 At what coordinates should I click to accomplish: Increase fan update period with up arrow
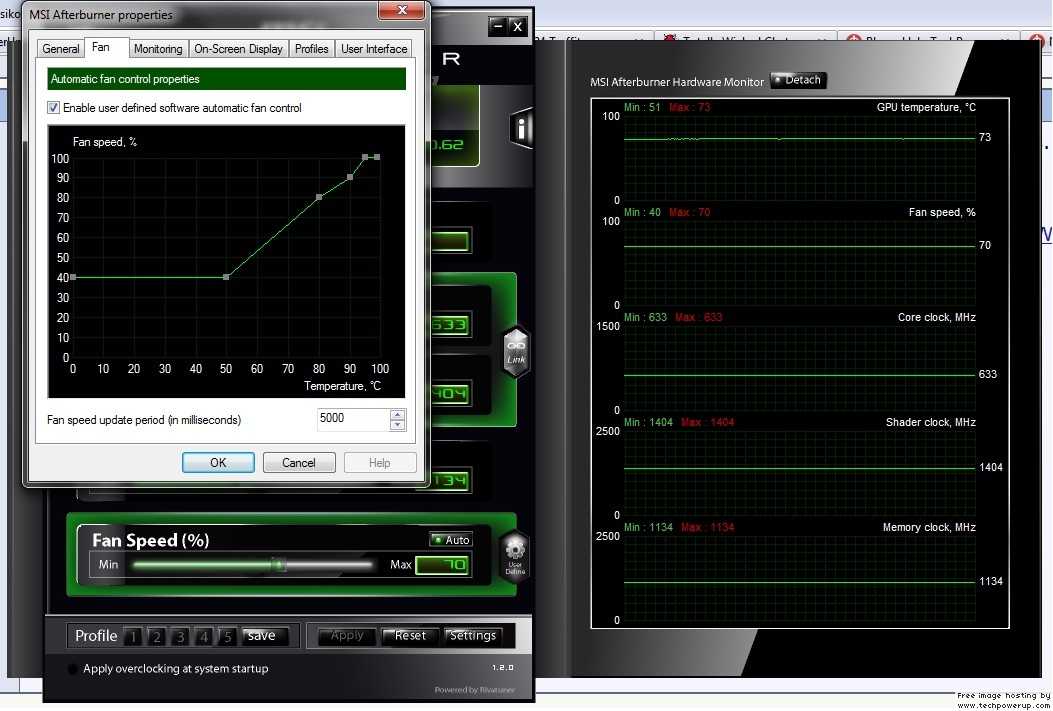tap(398, 414)
